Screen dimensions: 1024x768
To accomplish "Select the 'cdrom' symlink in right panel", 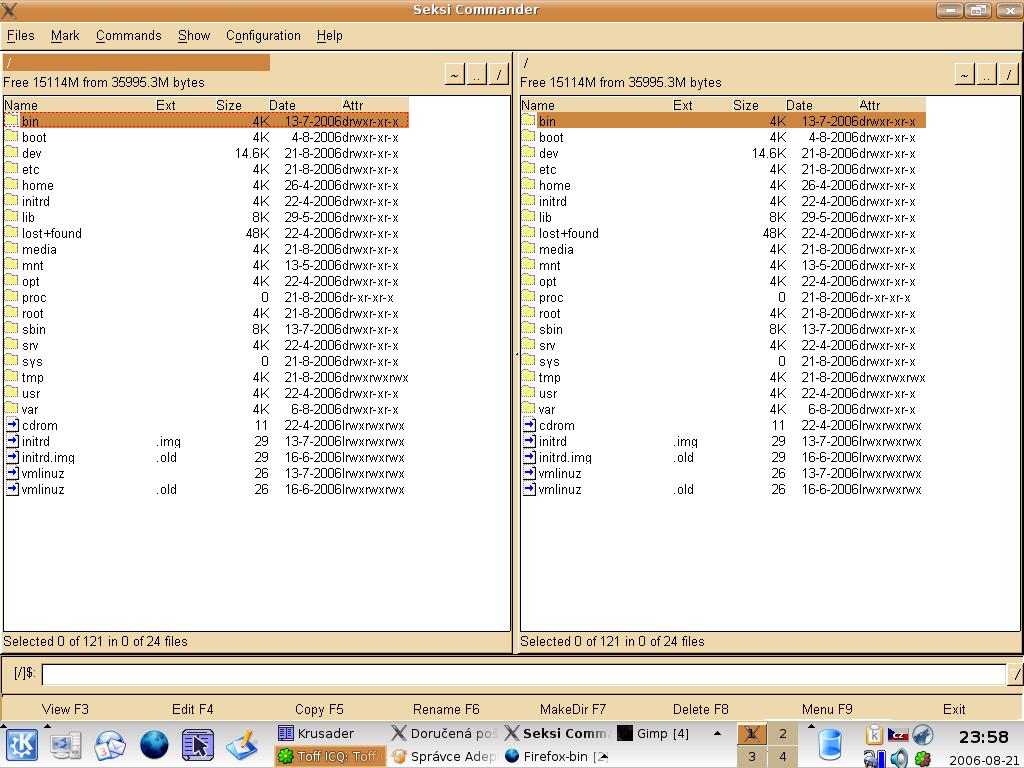I will [556, 425].
